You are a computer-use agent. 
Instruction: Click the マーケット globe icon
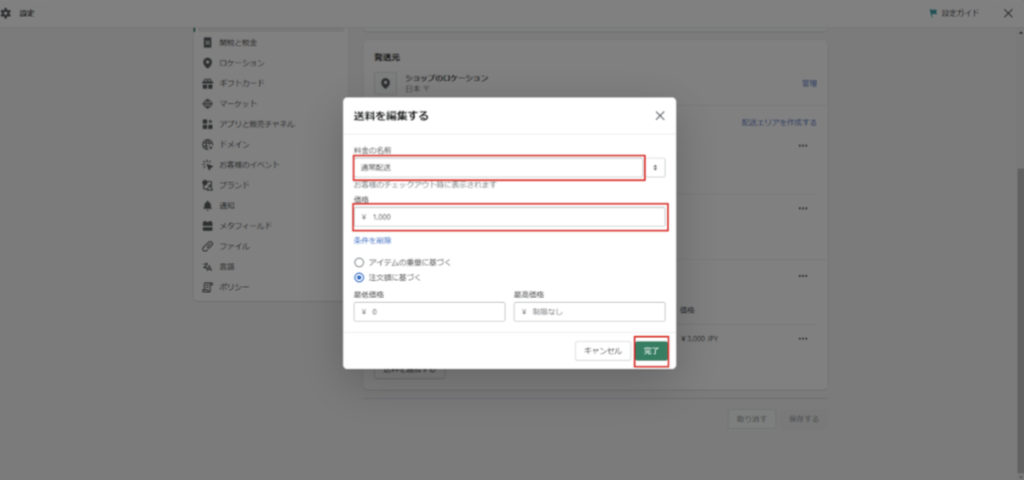pos(208,104)
